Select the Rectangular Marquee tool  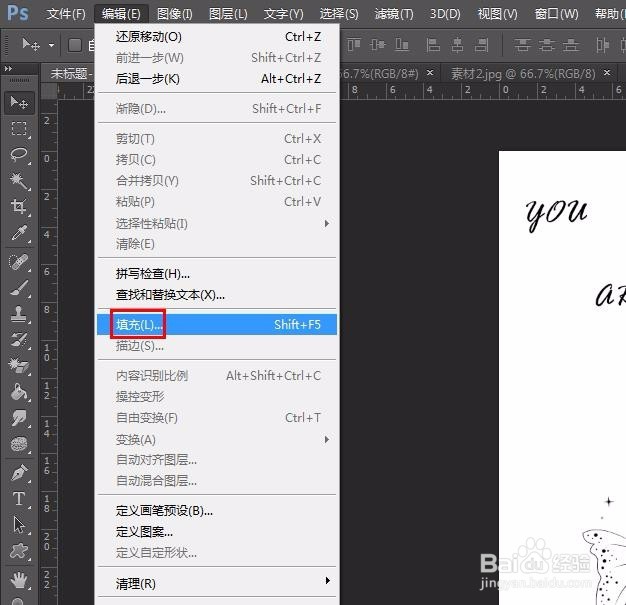tap(19, 129)
